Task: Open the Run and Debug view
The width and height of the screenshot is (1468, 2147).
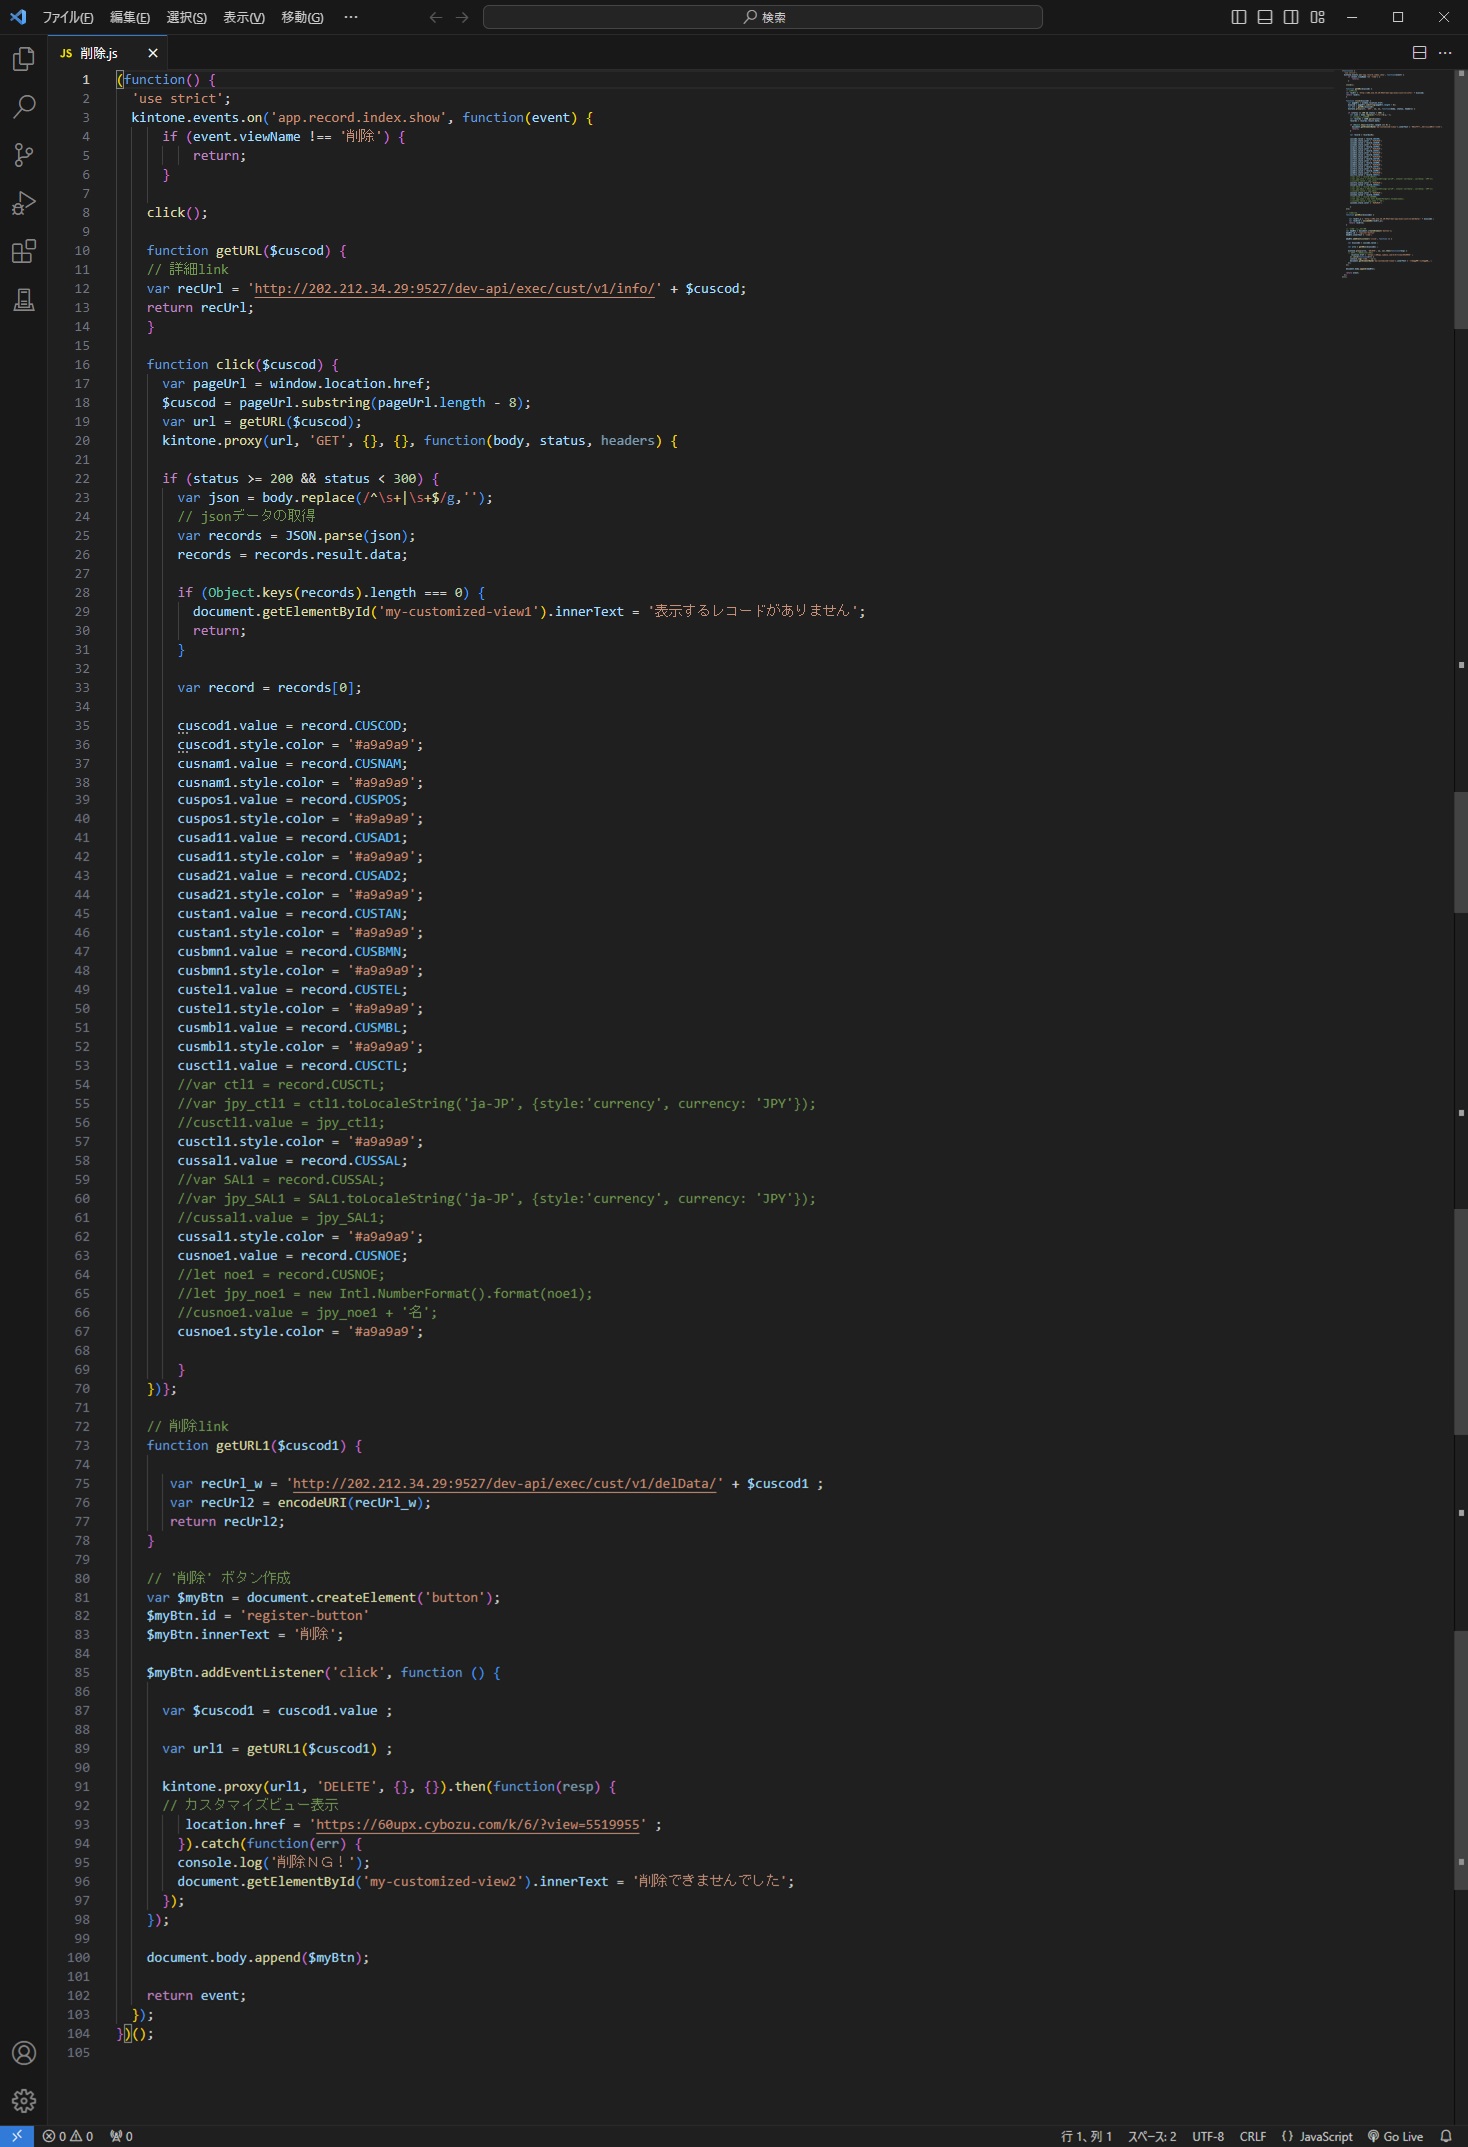Action: click(24, 203)
